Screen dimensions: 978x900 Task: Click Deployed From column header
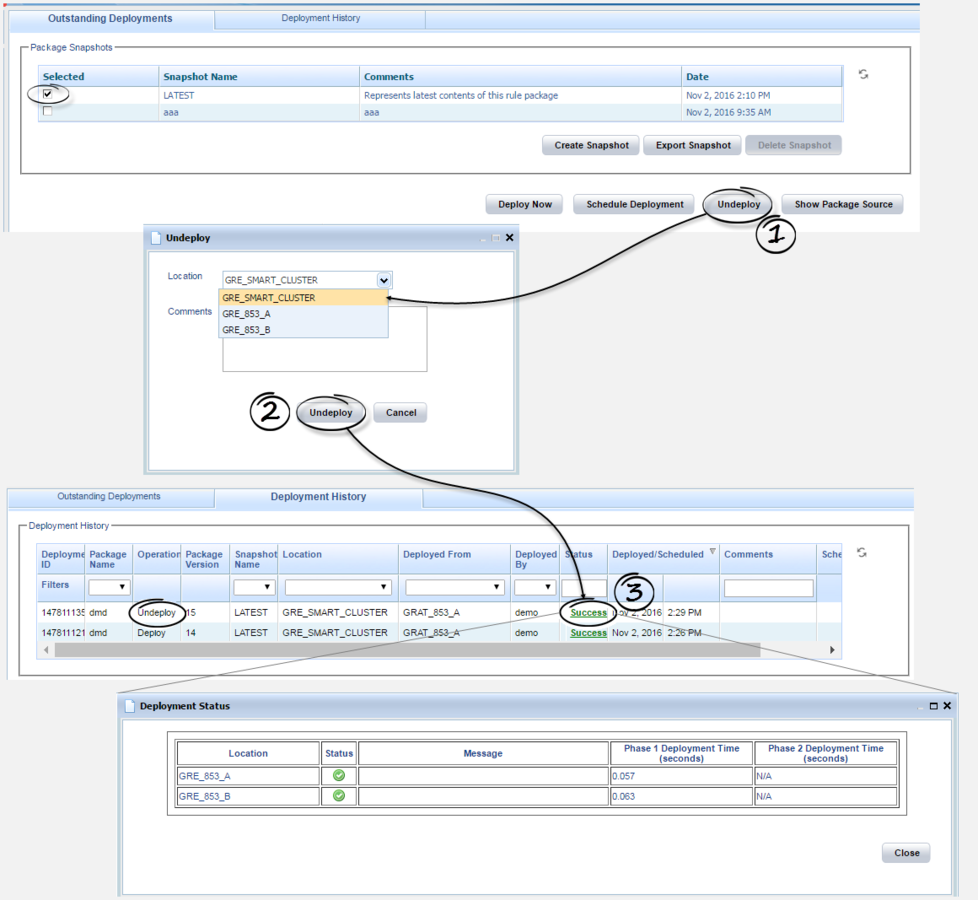tap(454, 559)
